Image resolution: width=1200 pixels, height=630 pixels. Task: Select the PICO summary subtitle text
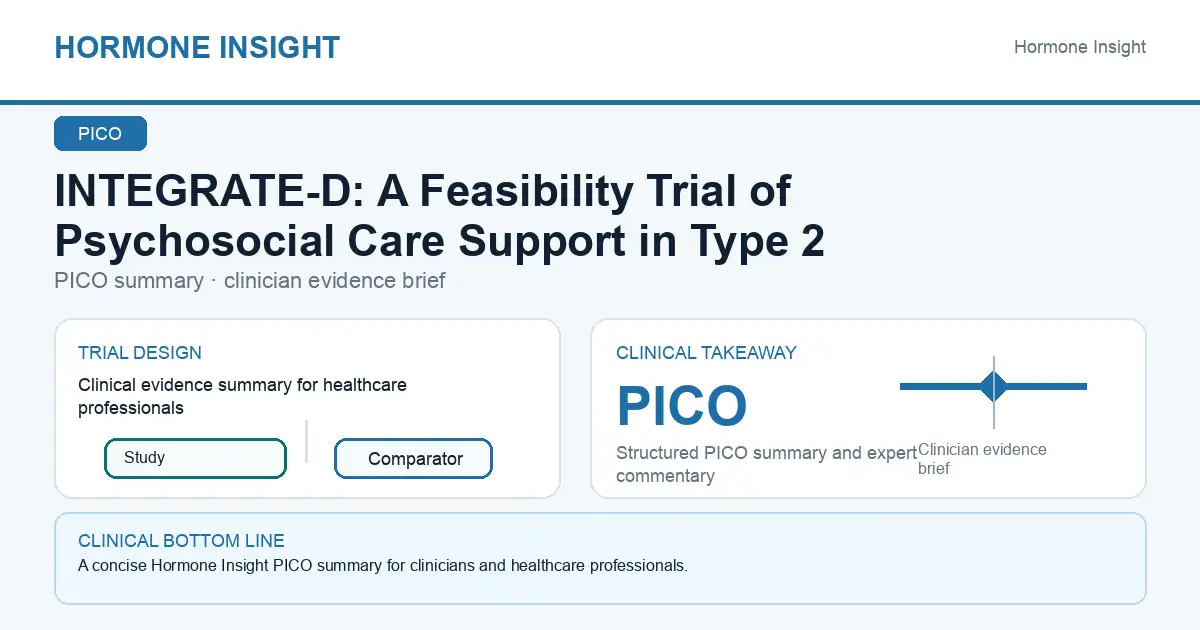[250, 281]
